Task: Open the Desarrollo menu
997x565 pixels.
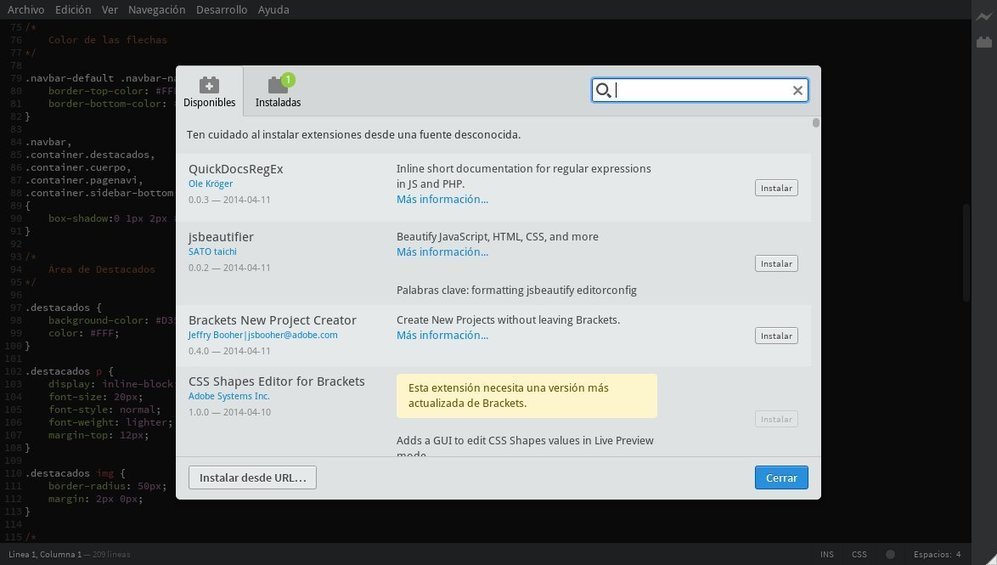Action: point(222,10)
